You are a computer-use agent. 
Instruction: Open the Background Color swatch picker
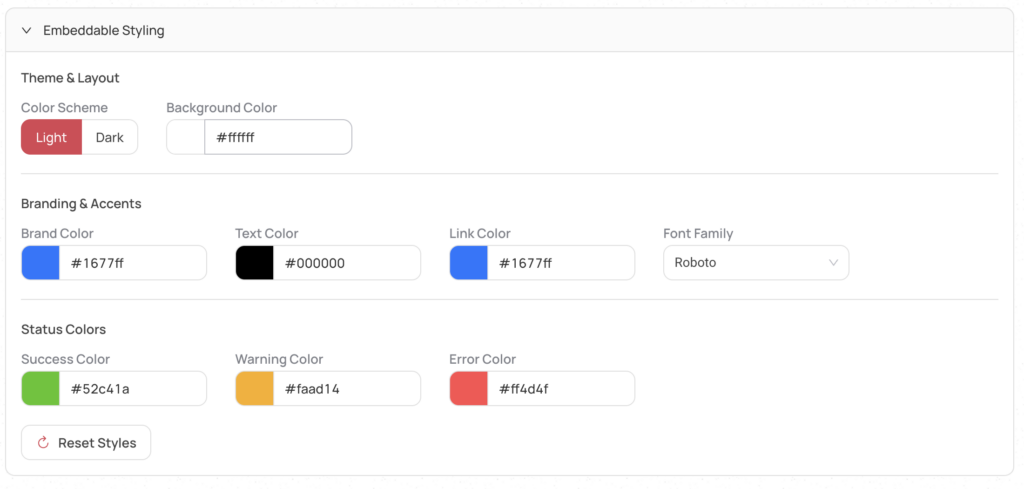click(x=185, y=137)
